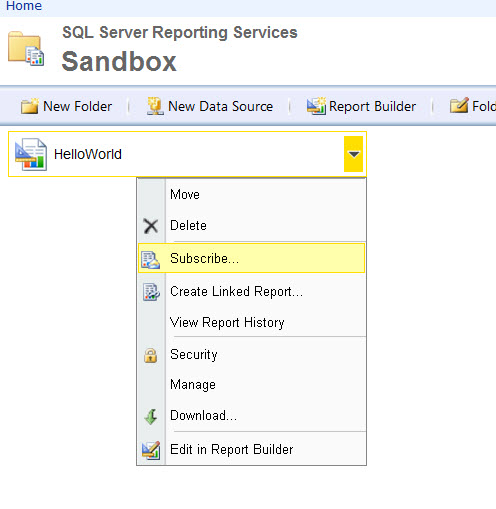496x509 pixels.
Task: Click the Create Linked Report icon
Action: pos(151,292)
